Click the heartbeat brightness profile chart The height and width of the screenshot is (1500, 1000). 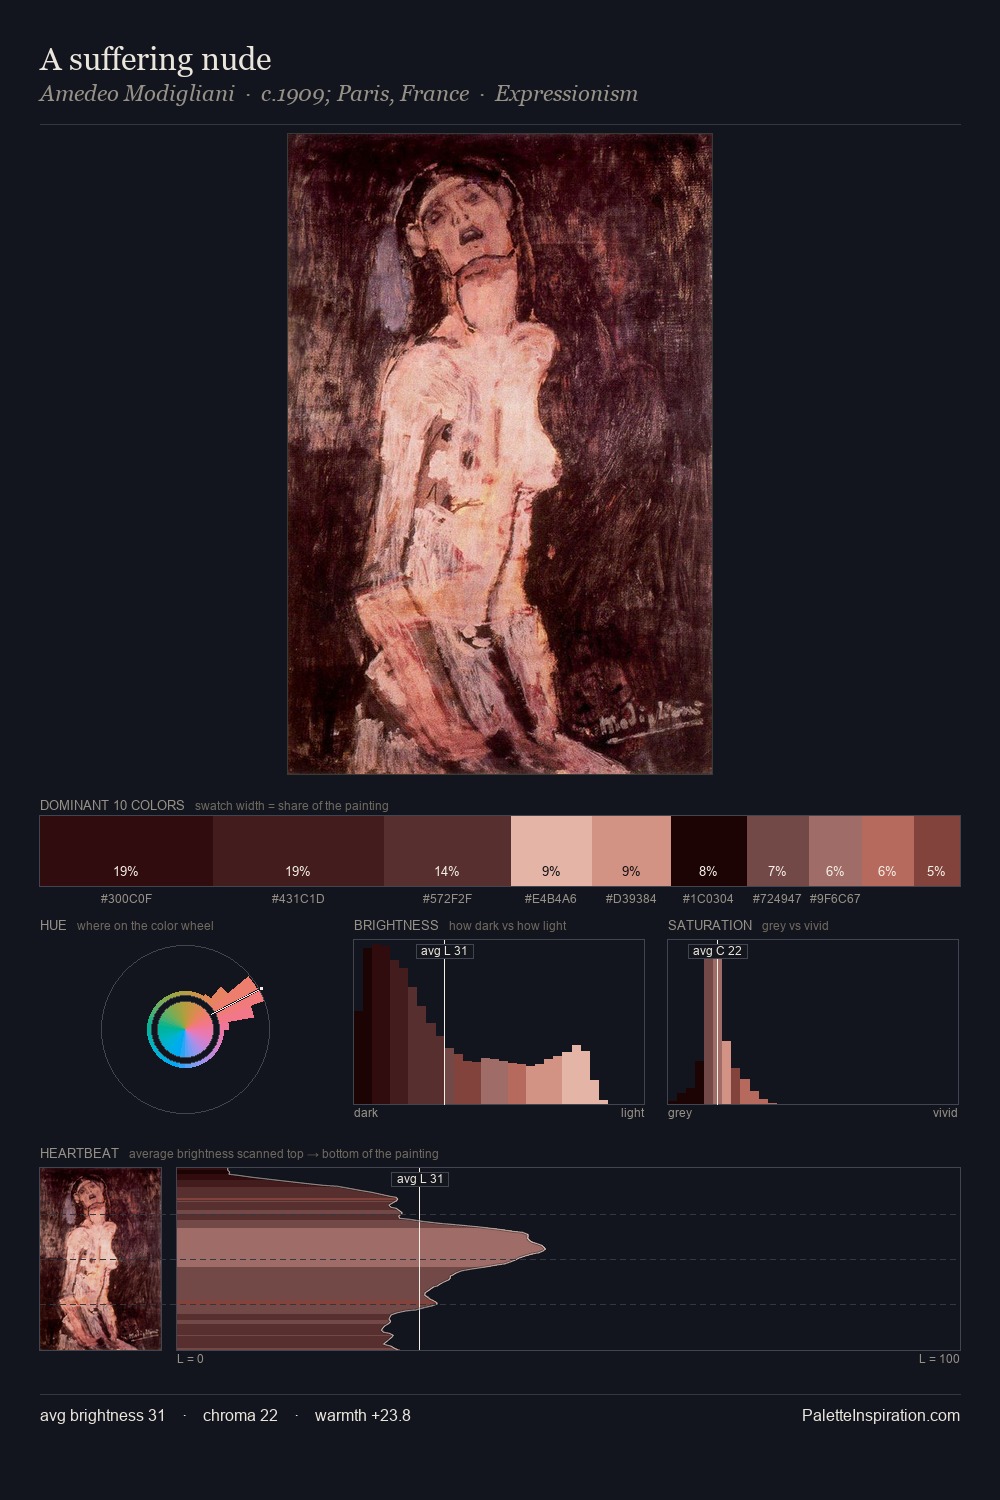(x=568, y=1259)
